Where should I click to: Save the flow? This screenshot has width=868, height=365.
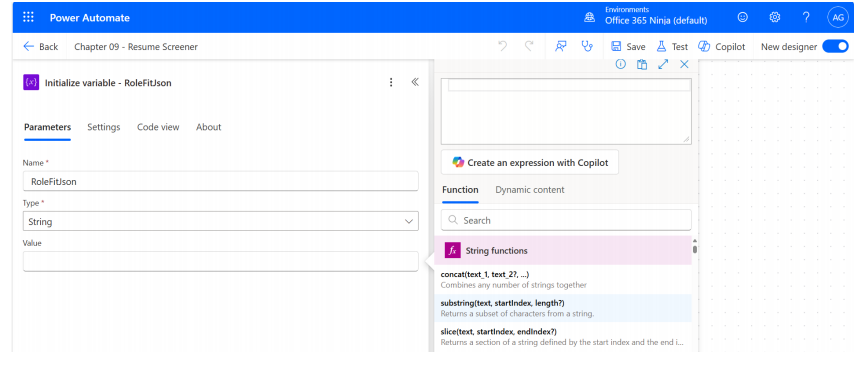click(x=628, y=47)
